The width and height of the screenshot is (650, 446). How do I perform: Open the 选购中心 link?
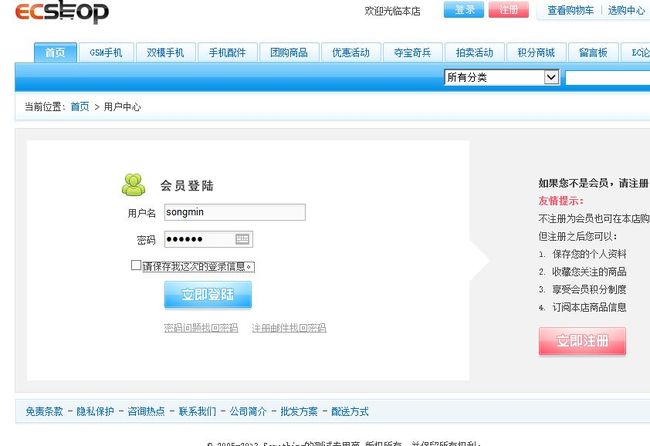coord(626,10)
